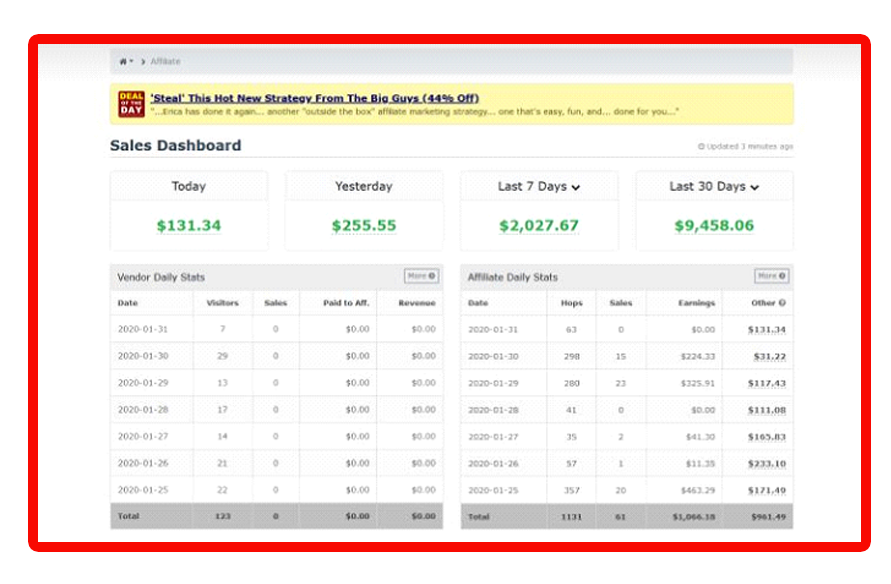Click More button in Affiliate Daily Stats
Viewport: 891px width, 584px height.
772,276
